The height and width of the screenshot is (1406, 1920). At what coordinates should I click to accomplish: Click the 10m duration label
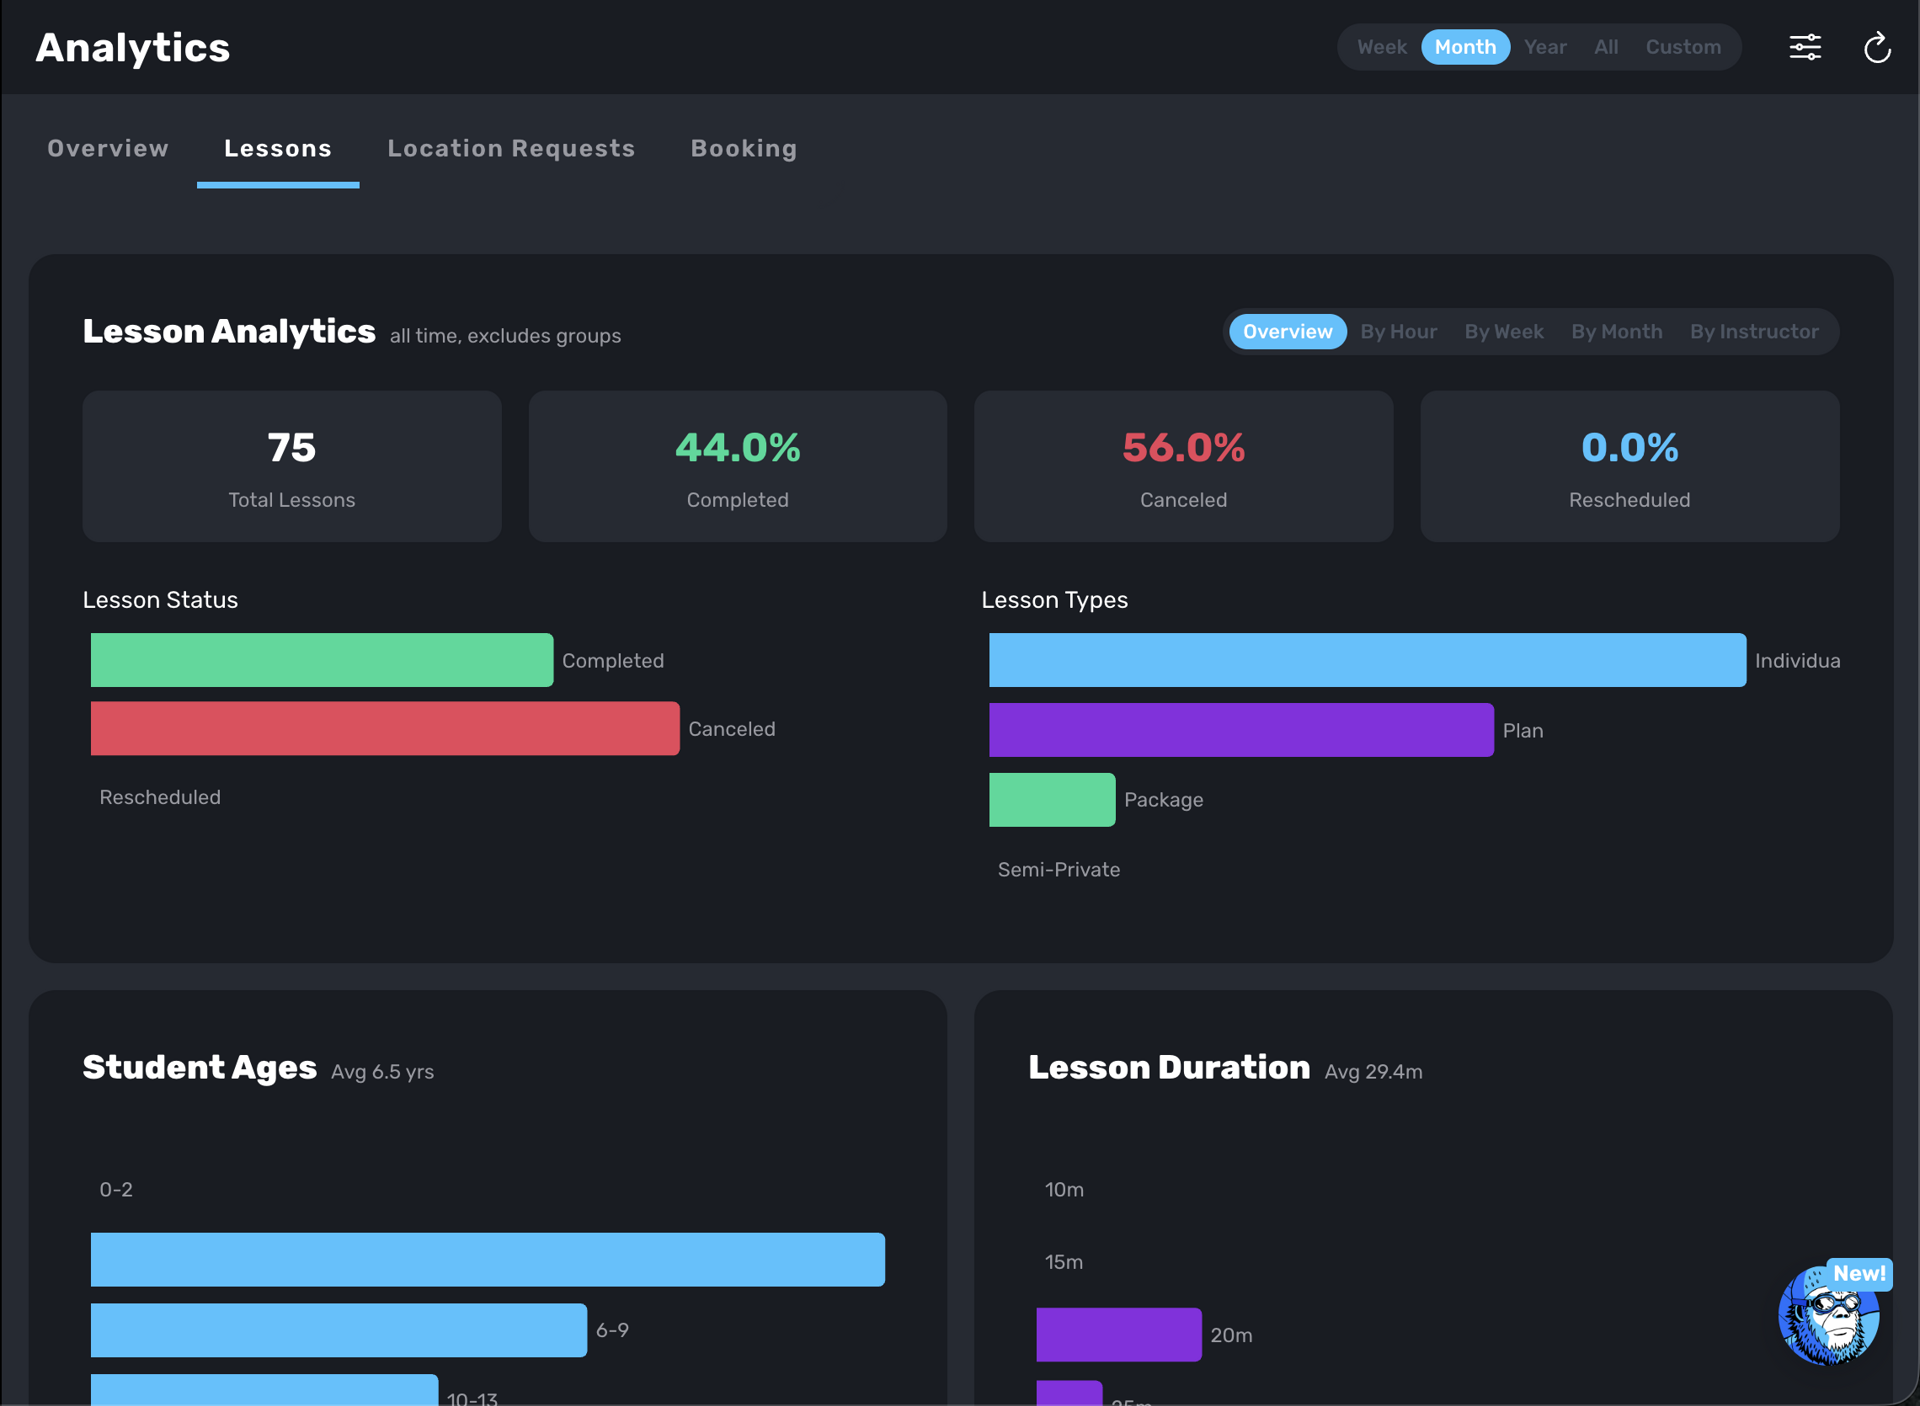click(x=1064, y=1189)
